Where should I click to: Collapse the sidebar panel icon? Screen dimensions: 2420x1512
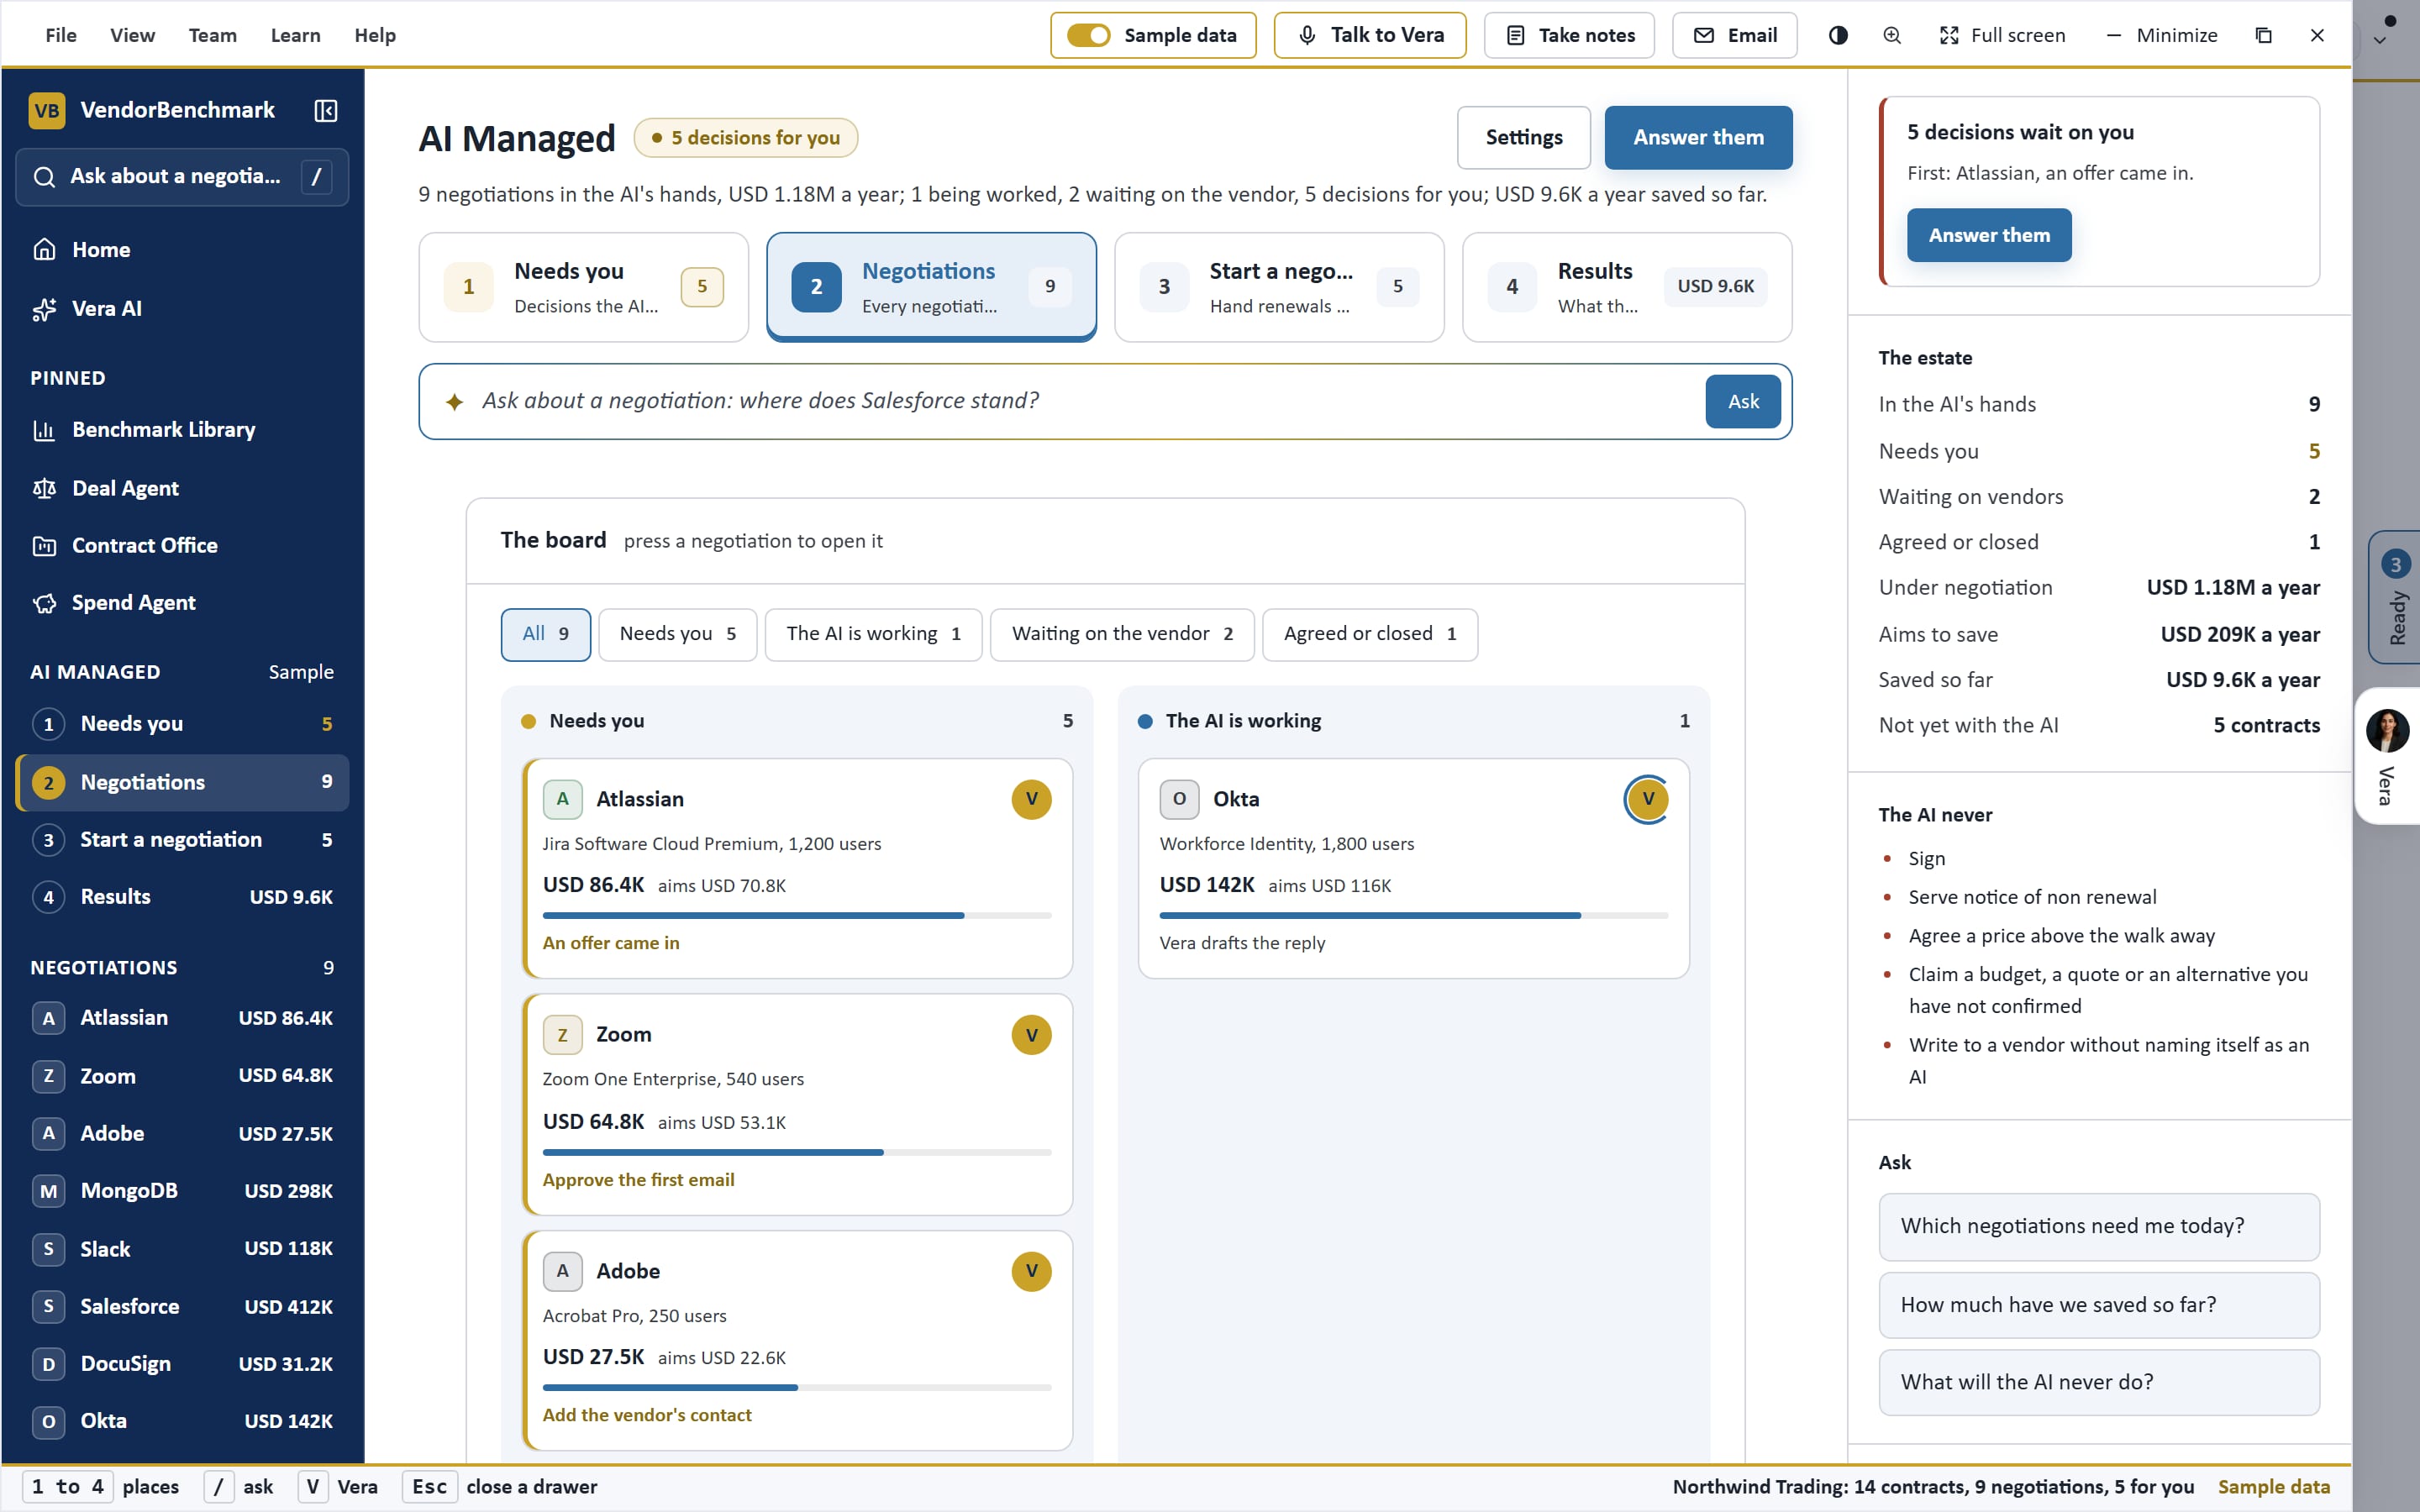(325, 110)
